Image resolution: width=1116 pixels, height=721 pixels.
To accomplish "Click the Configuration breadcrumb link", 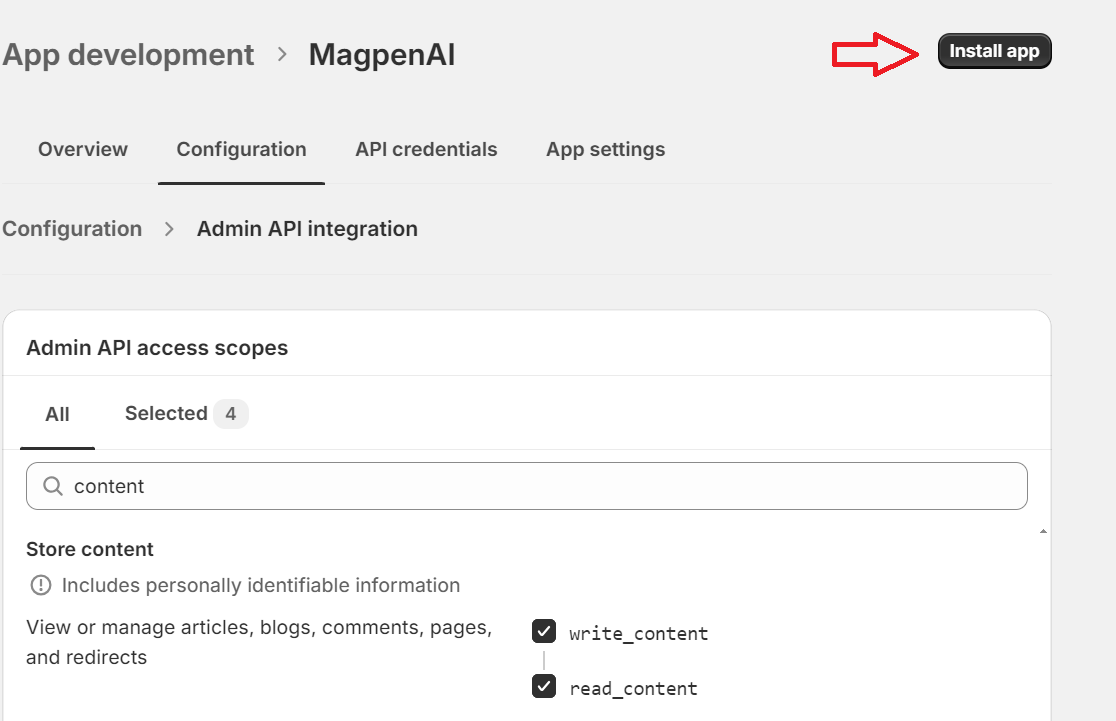I will (72, 229).
